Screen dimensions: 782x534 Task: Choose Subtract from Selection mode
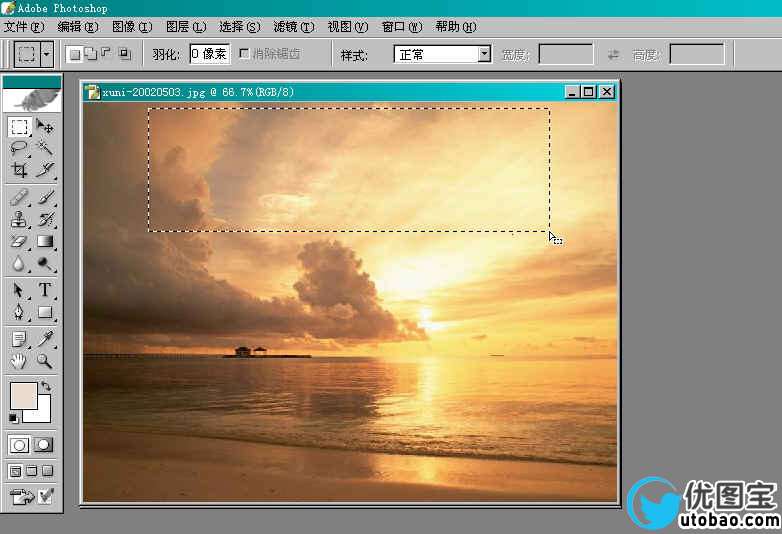107,53
